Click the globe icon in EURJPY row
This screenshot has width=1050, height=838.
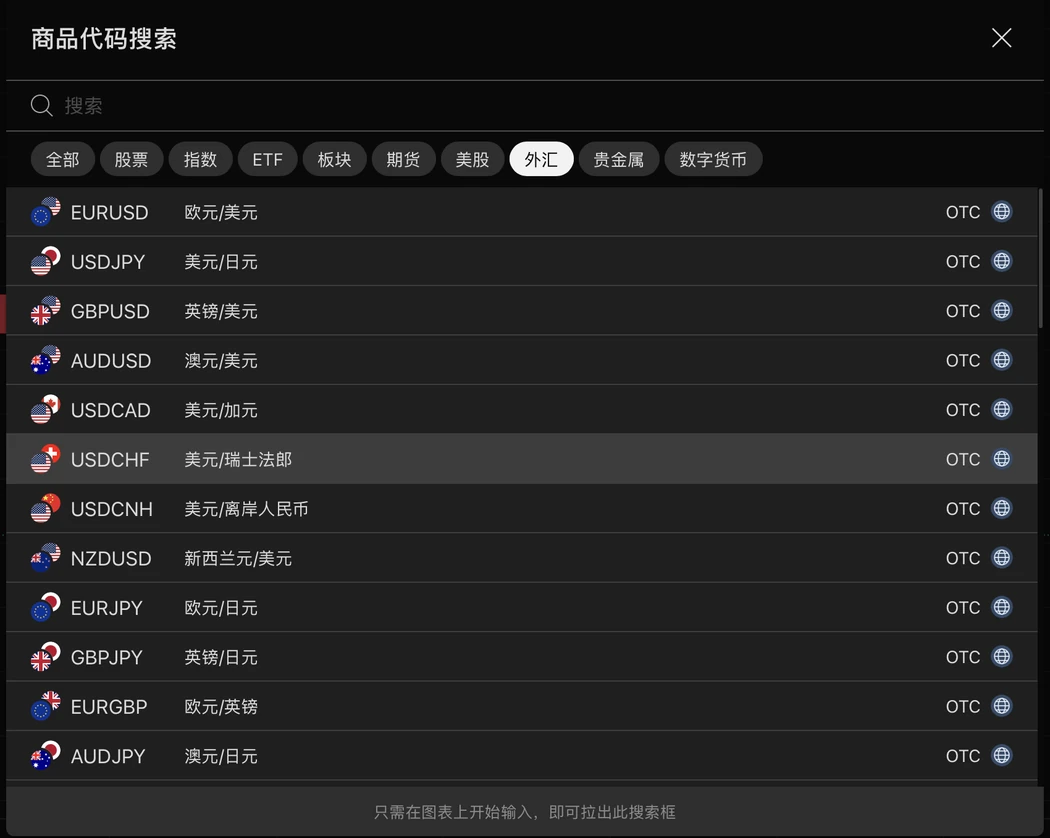coord(1002,608)
